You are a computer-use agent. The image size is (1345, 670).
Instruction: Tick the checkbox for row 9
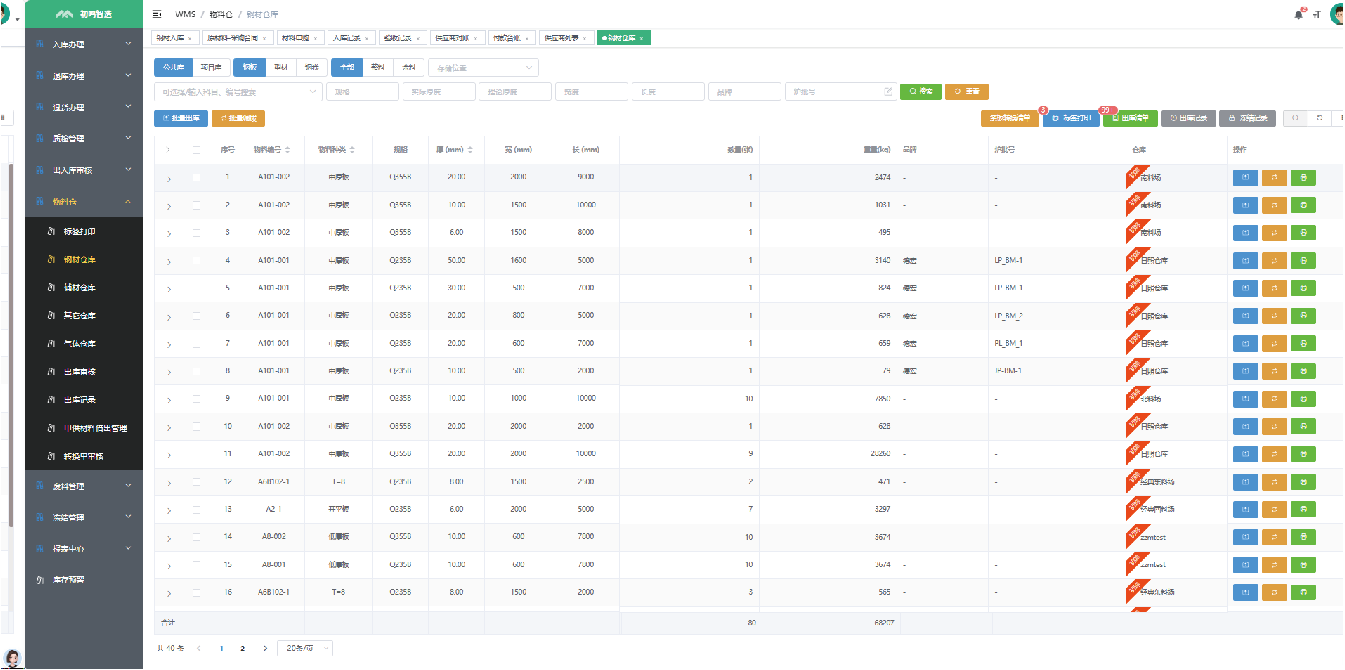click(x=196, y=399)
